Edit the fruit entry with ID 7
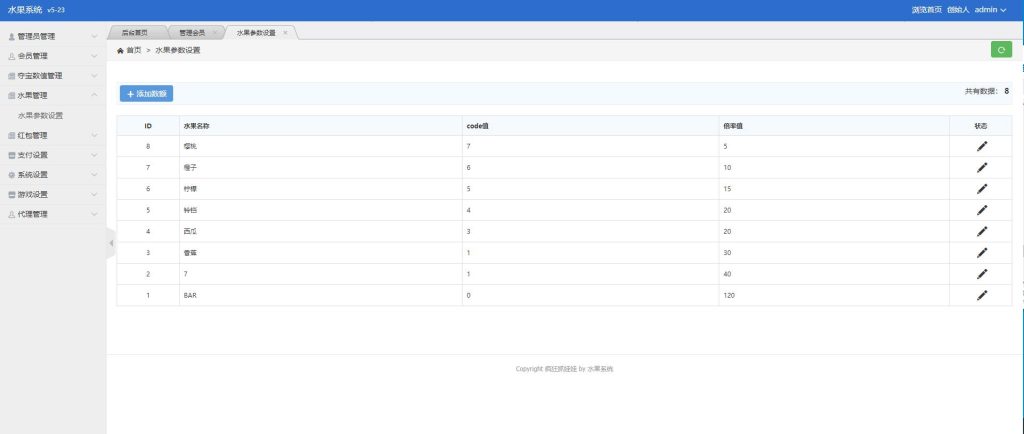This screenshot has width=1024, height=434. (x=981, y=167)
